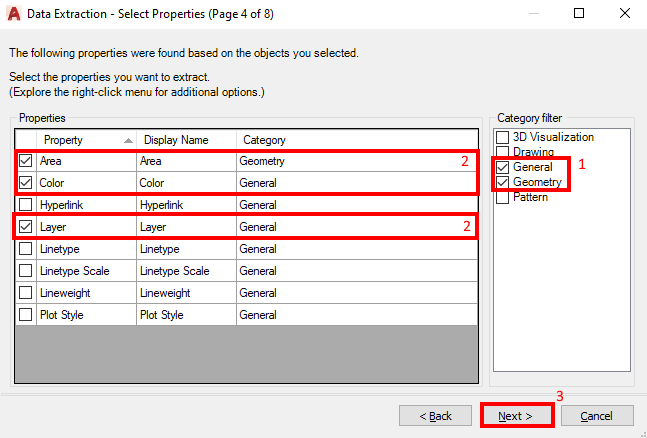The width and height of the screenshot is (647, 438).
Task: Click the Next button
Action: click(x=516, y=416)
